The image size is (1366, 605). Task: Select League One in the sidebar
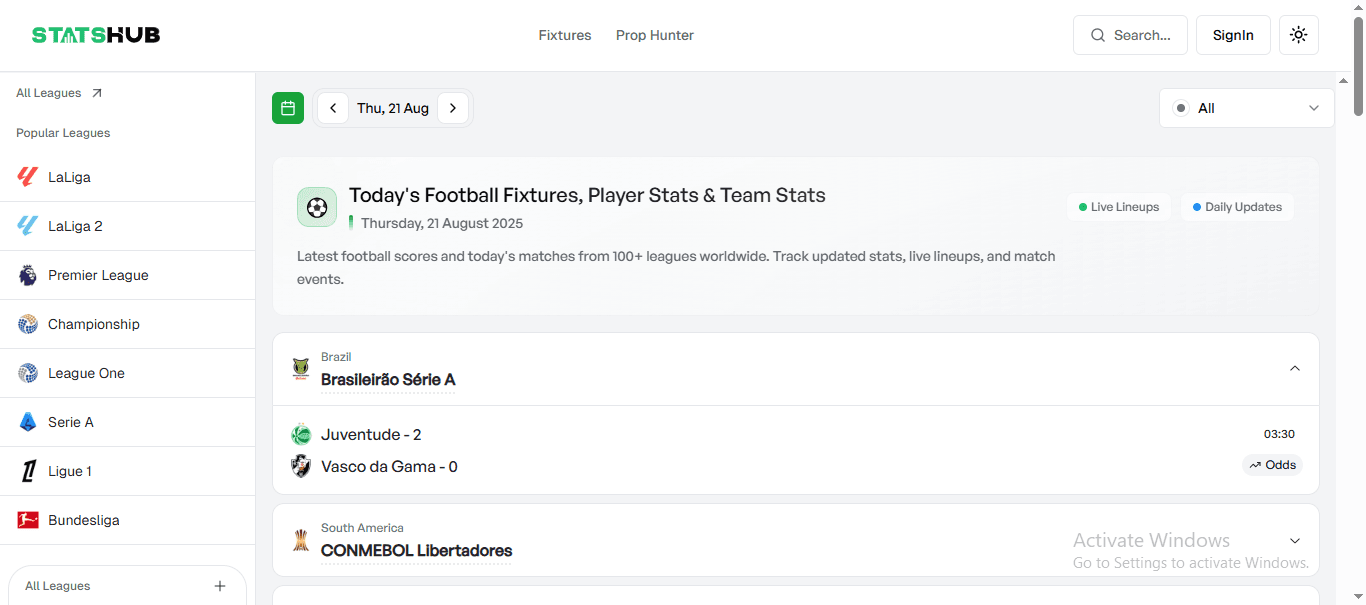coord(127,373)
